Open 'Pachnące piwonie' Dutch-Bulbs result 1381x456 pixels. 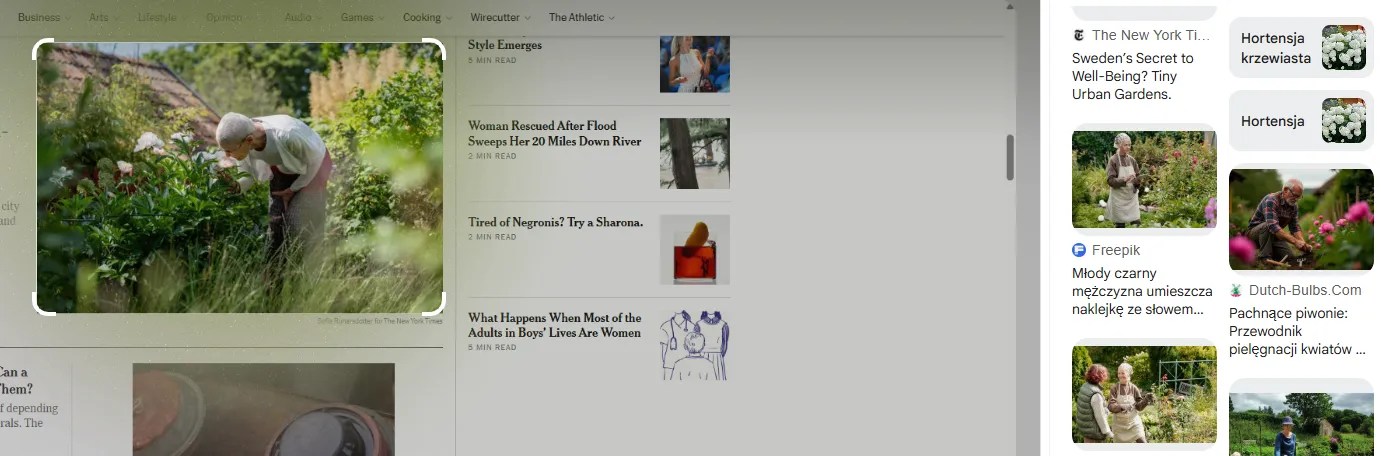pyautogui.click(x=1297, y=331)
